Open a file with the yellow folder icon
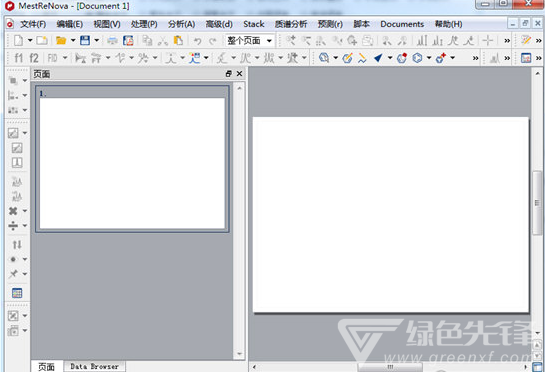The width and height of the screenshot is (545, 372). (61, 41)
